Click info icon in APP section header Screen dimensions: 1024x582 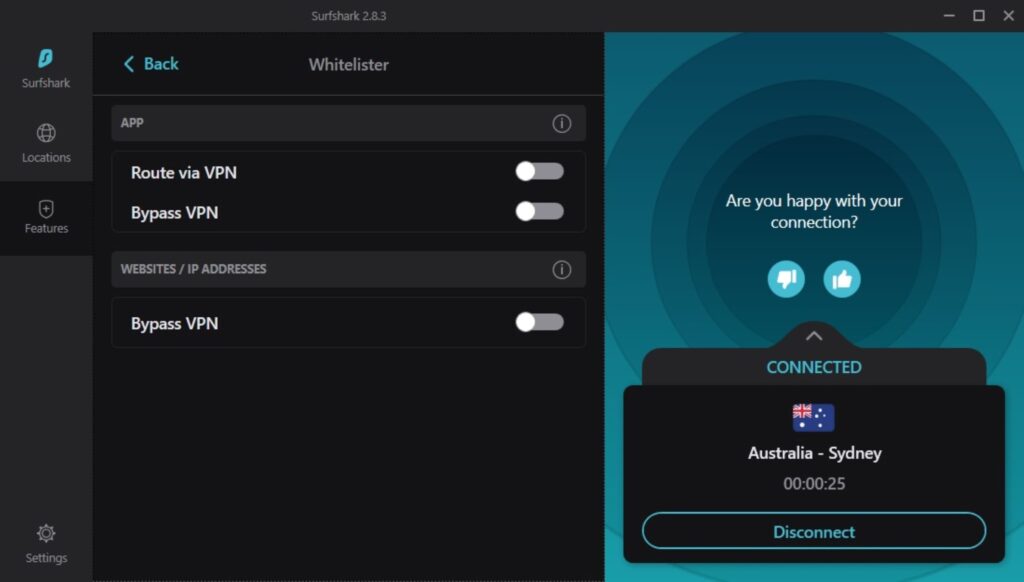tap(562, 124)
